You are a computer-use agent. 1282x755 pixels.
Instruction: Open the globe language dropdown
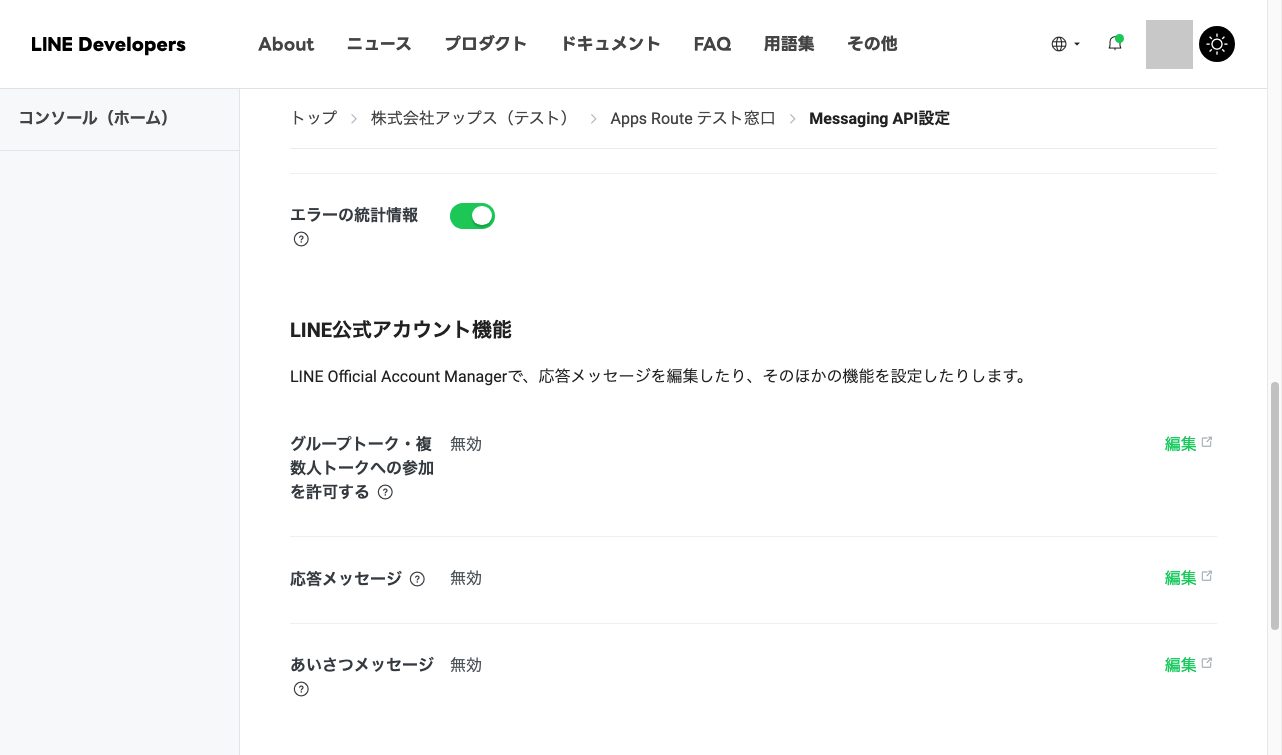click(x=1066, y=44)
